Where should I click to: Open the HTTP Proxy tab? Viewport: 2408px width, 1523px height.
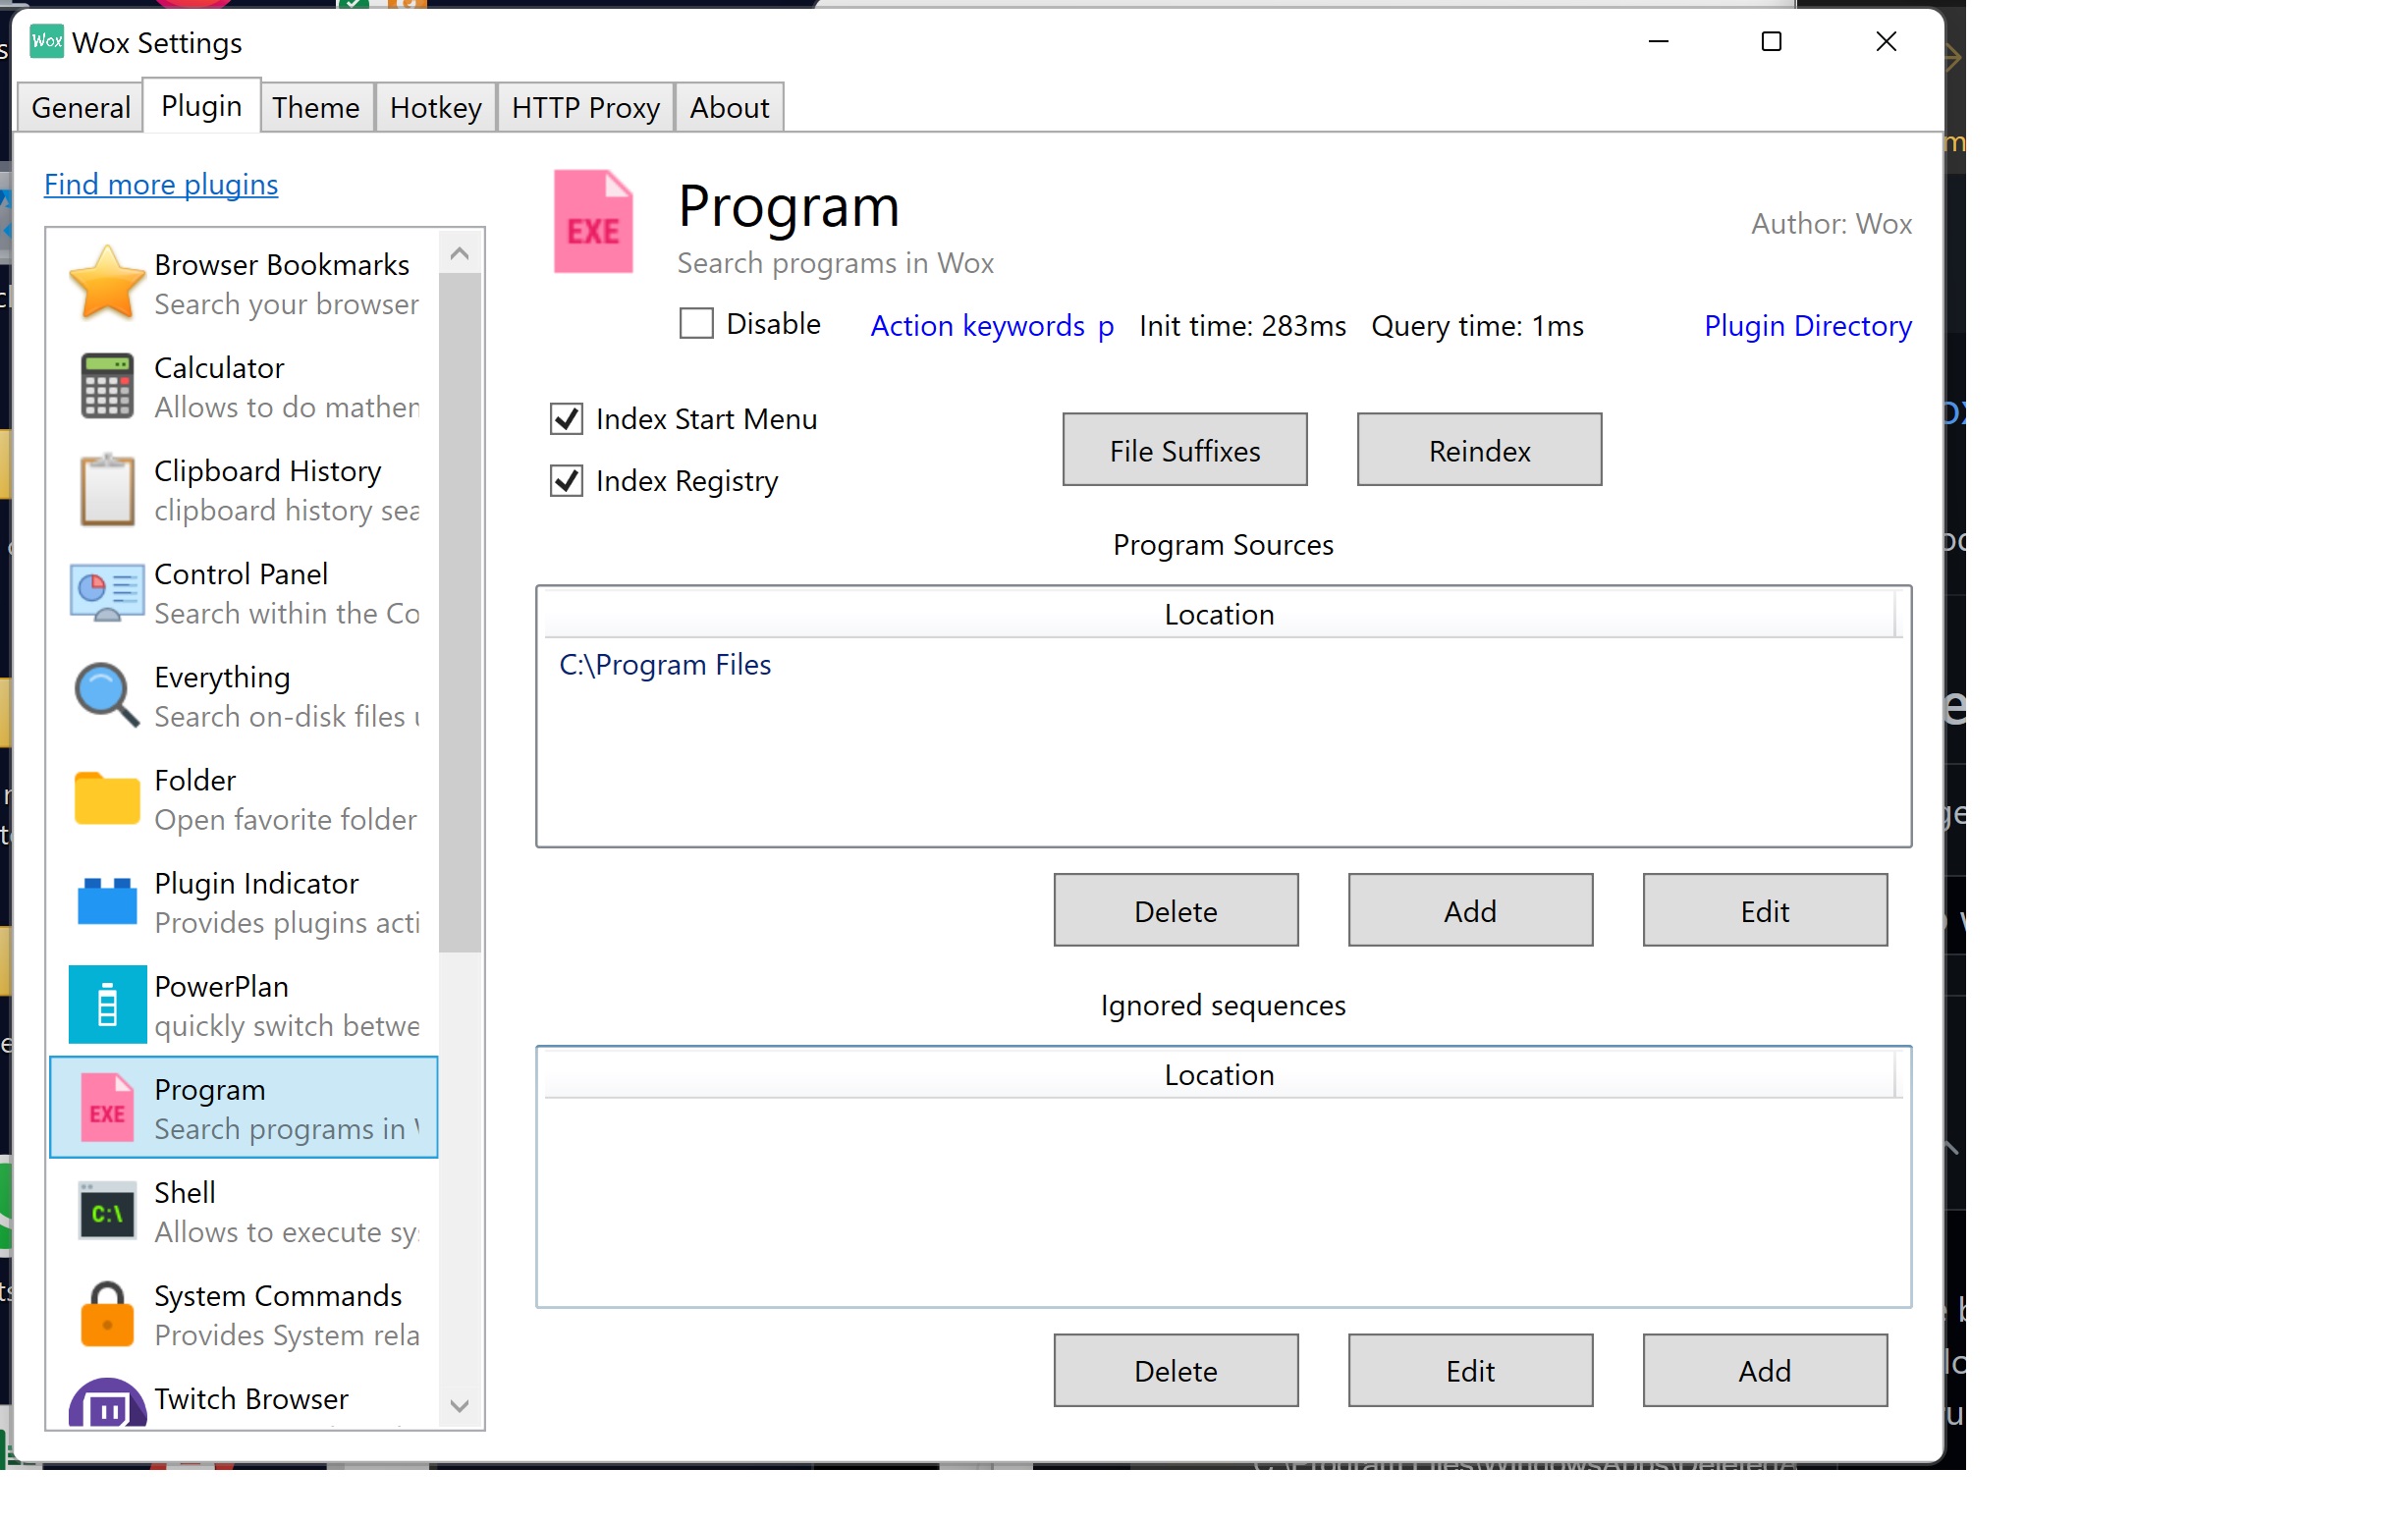[585, 107]
